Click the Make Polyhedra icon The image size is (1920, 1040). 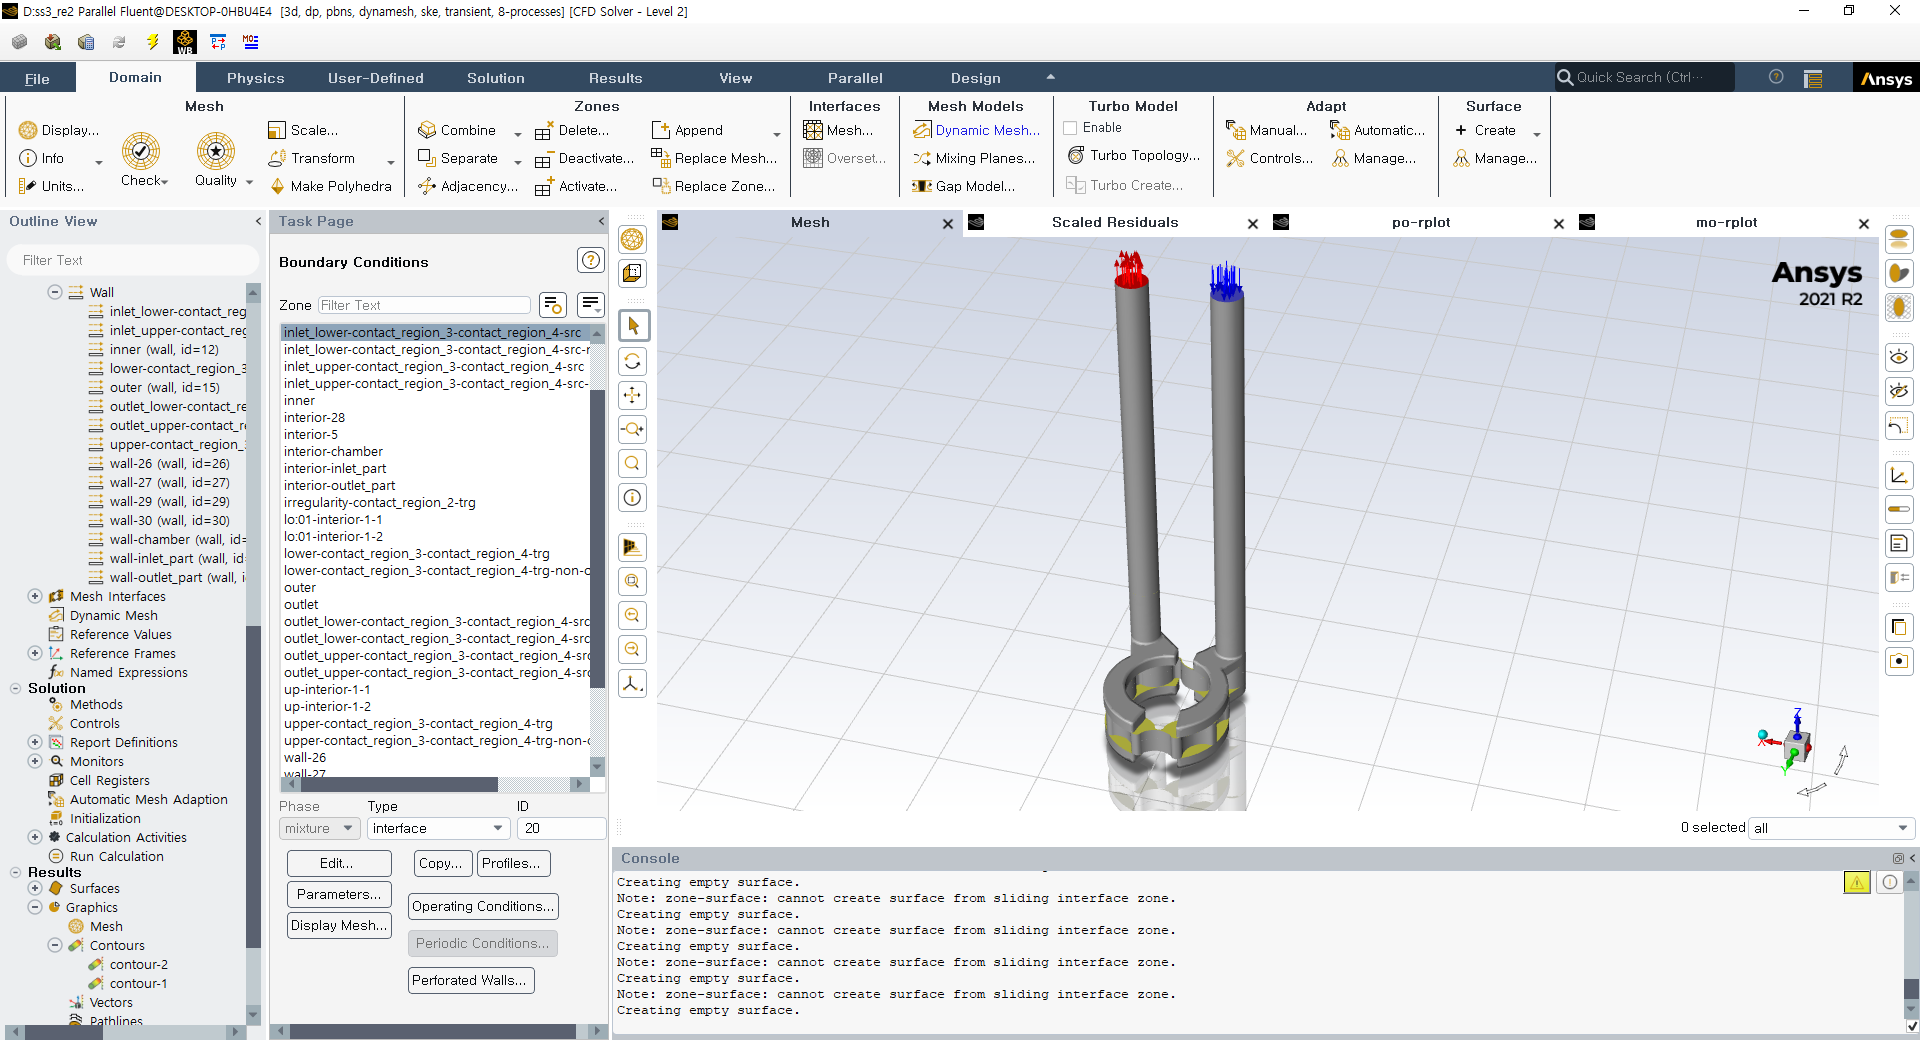click(278, 186)
